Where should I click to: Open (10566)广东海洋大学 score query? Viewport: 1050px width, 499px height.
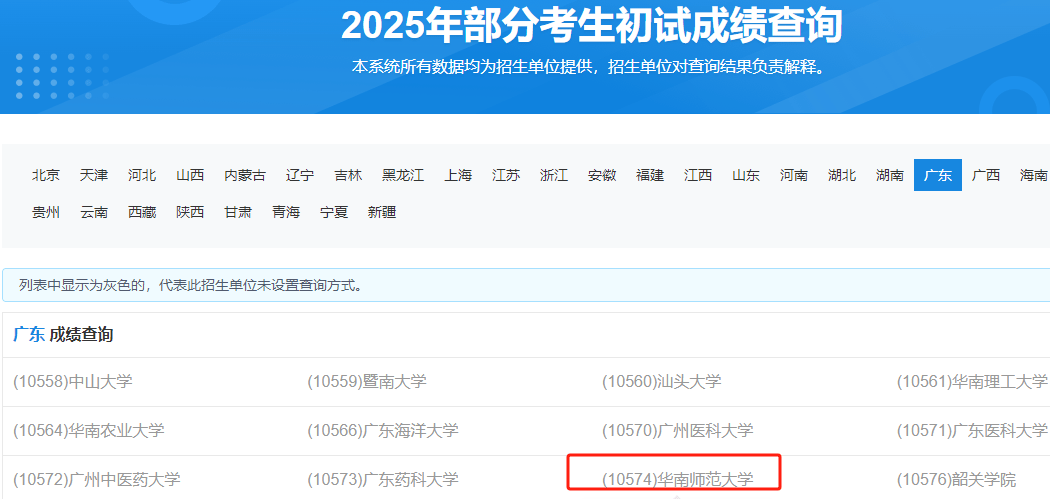pos(383,431)
